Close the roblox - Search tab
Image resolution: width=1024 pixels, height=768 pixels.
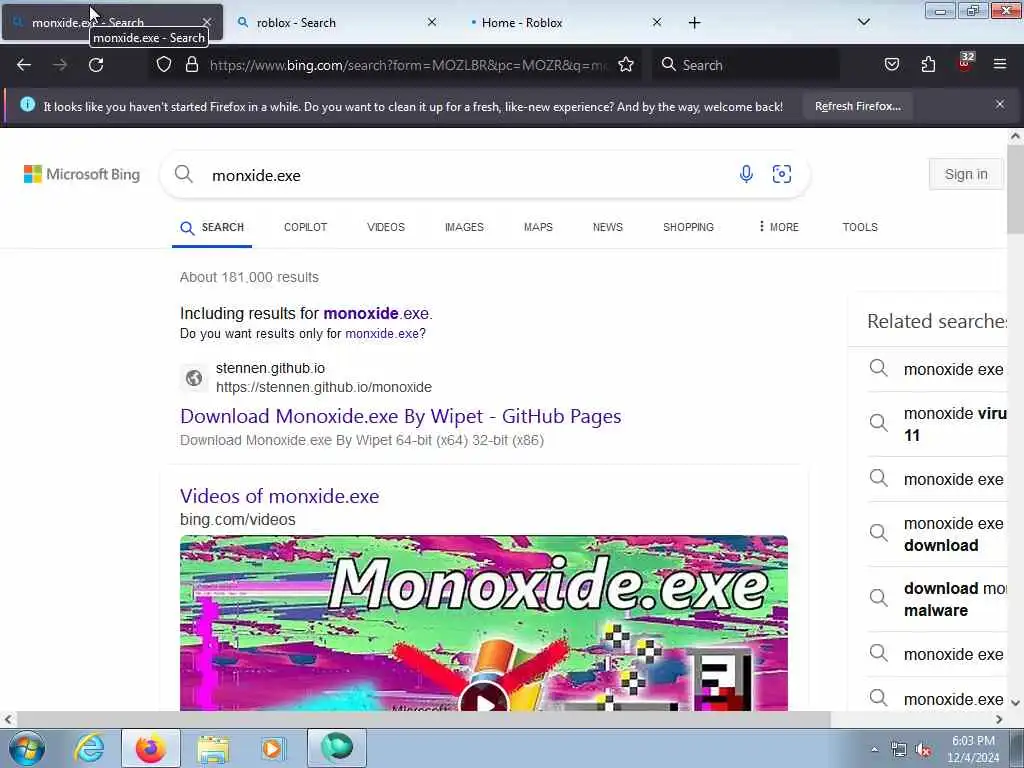(x=432, y=22)
